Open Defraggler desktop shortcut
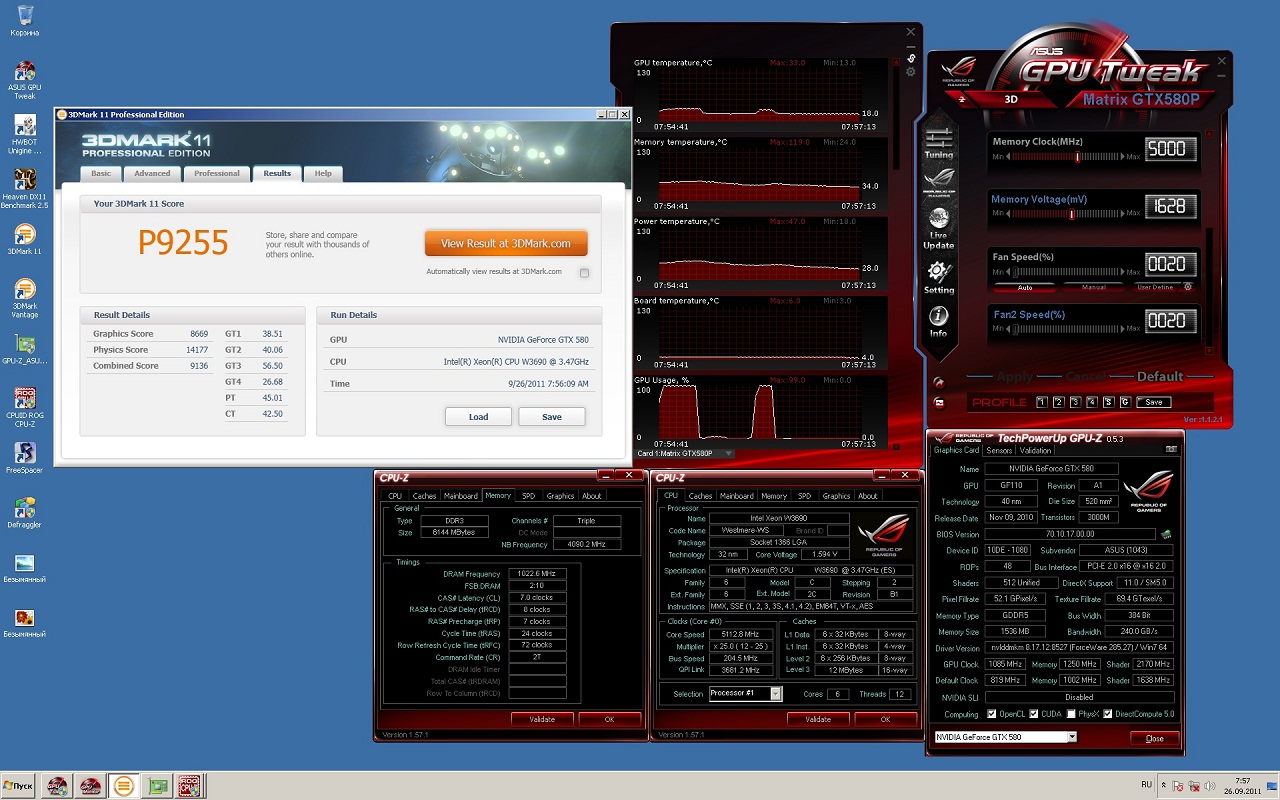This screenshot has width=1280, height=800. point(25,512)
